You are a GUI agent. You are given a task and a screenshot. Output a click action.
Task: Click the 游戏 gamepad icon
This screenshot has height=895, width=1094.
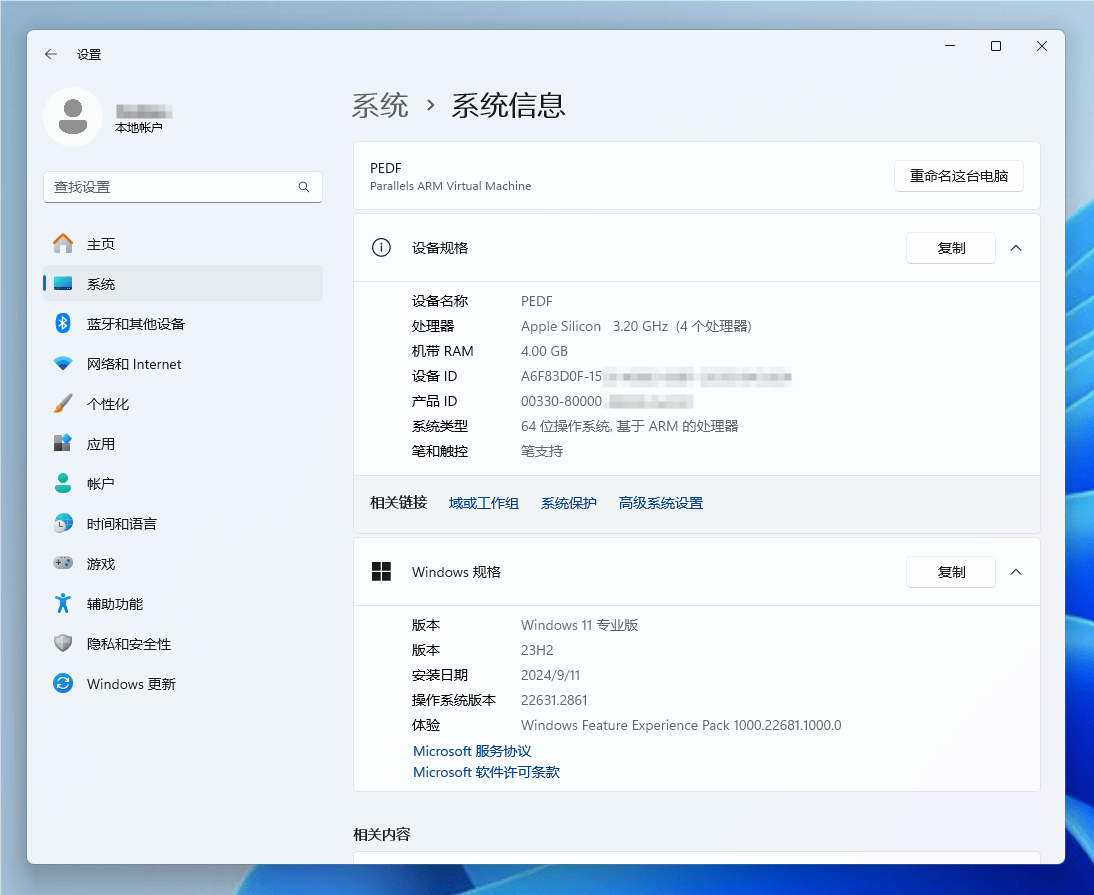pyautogui.click(x=63, y=564)
